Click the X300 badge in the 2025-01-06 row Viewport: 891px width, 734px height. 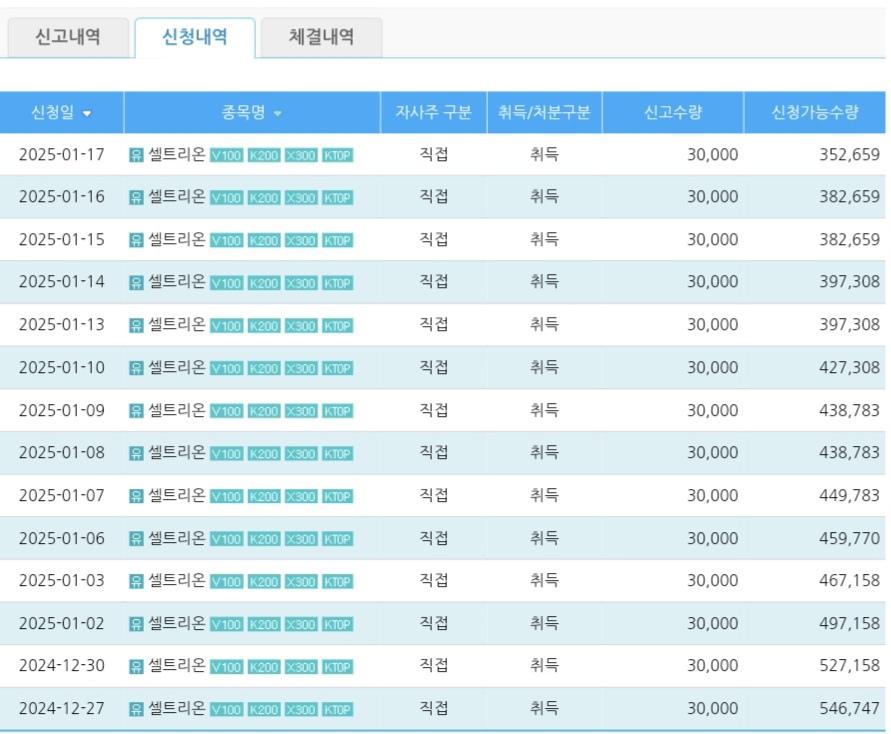[x=301, y=539]
